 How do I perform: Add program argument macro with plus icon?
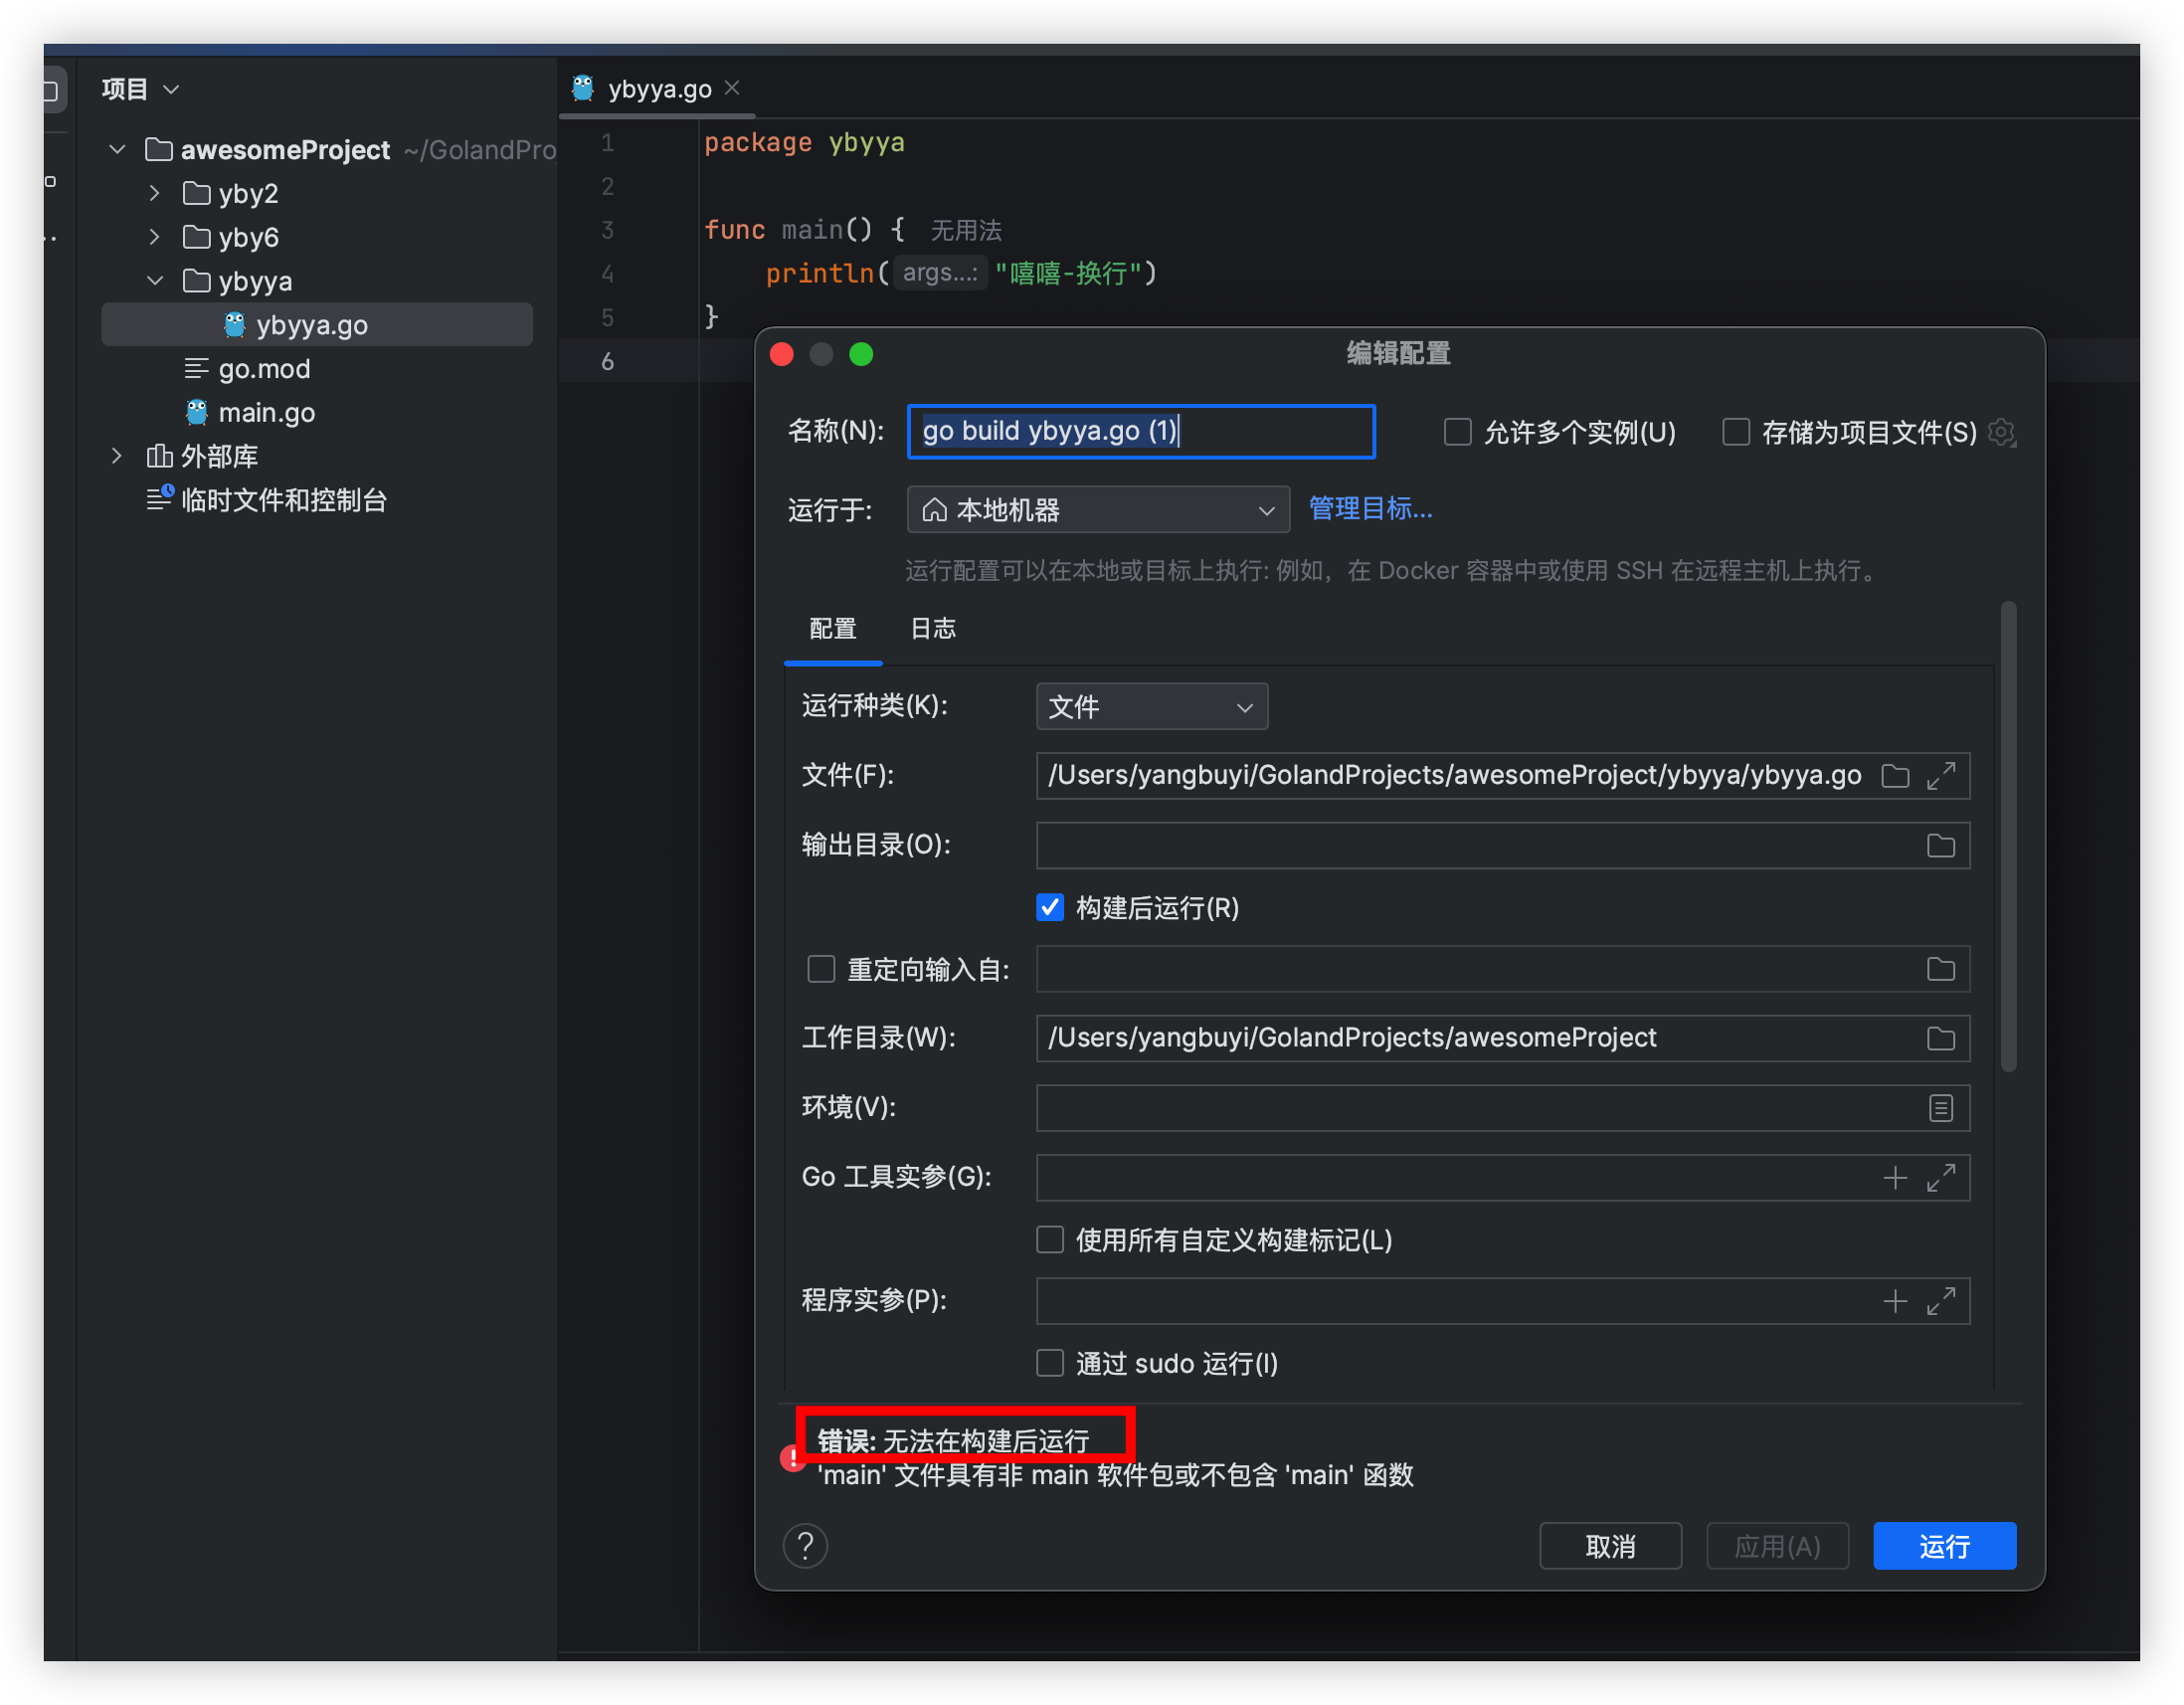1895,1301
